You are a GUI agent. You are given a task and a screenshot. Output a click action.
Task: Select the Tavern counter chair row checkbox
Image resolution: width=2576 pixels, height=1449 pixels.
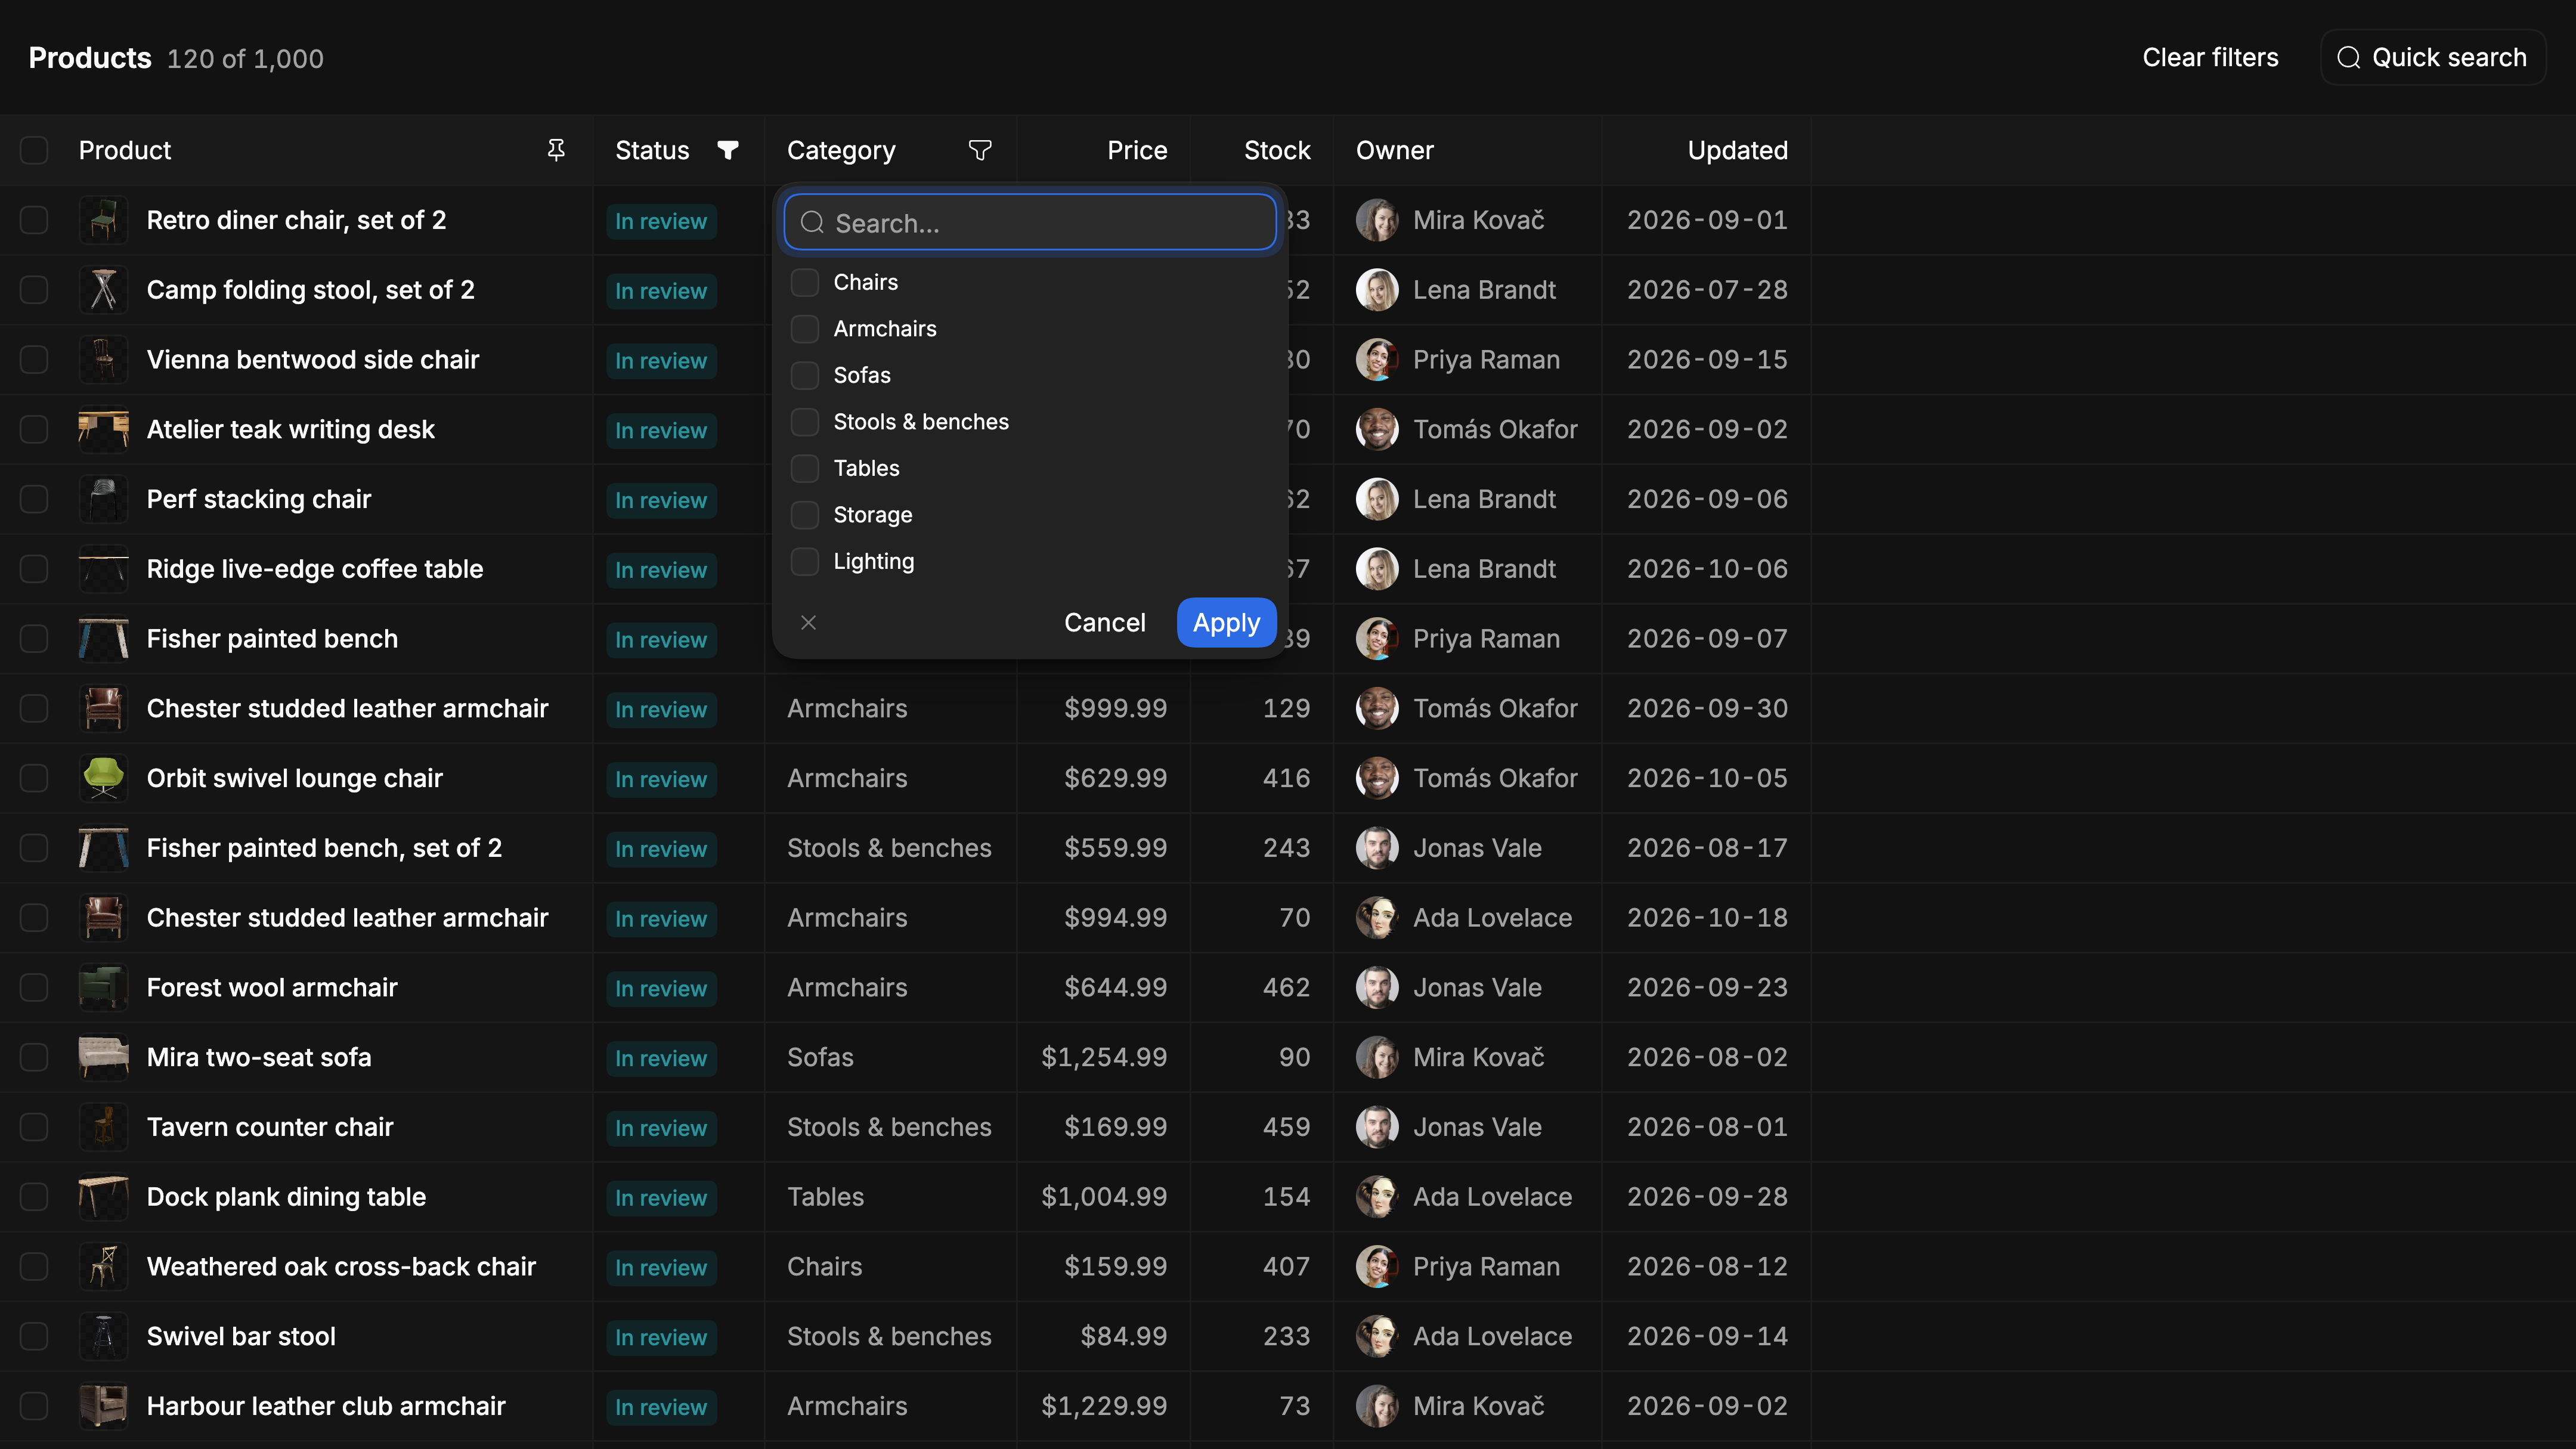(34, 1127)
